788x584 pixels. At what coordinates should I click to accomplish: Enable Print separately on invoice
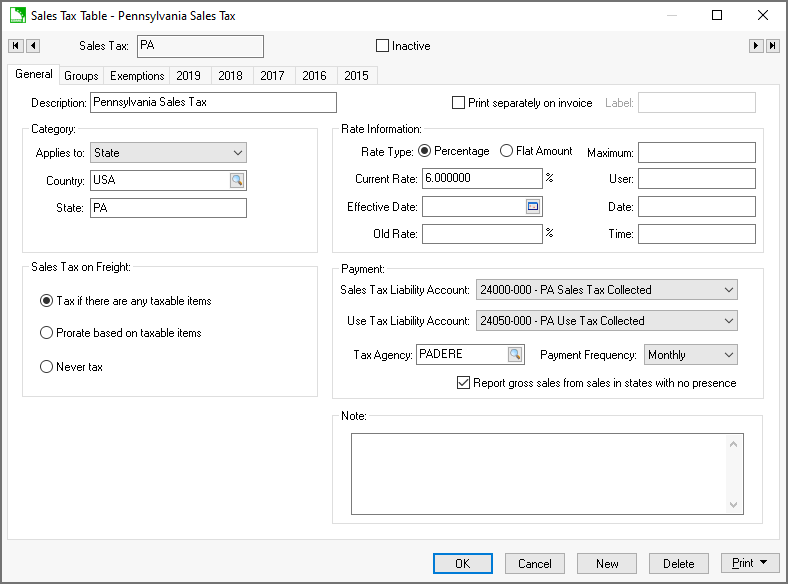pos(459,103)
